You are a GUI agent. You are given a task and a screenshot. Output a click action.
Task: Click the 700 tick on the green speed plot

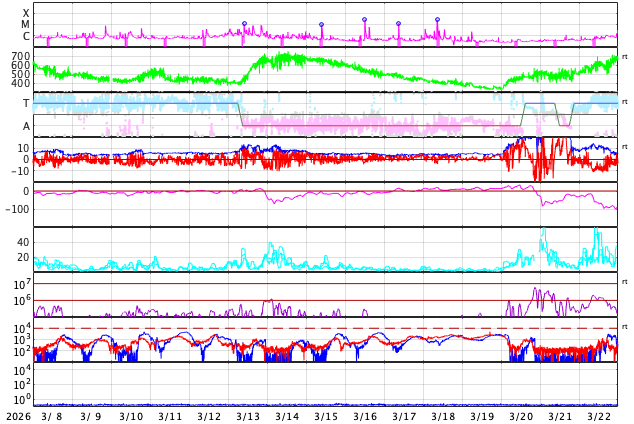point(20,56)
